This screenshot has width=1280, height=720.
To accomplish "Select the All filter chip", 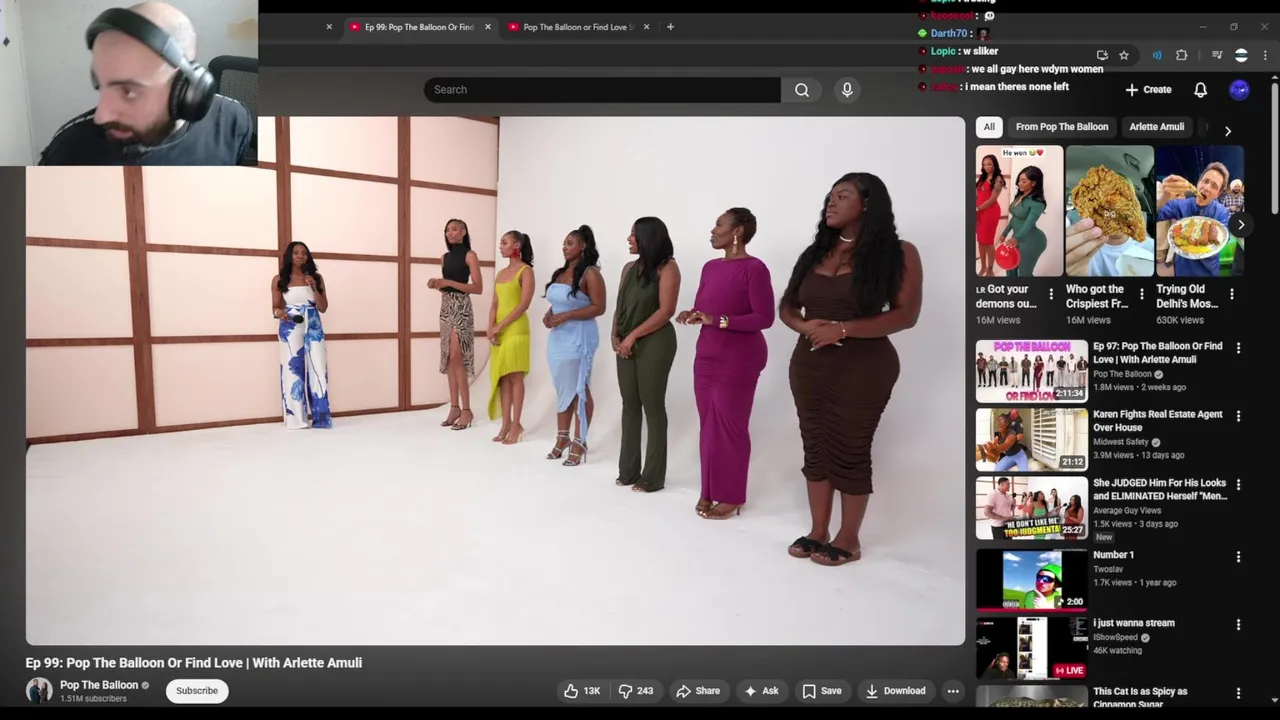I will [989, 127].
